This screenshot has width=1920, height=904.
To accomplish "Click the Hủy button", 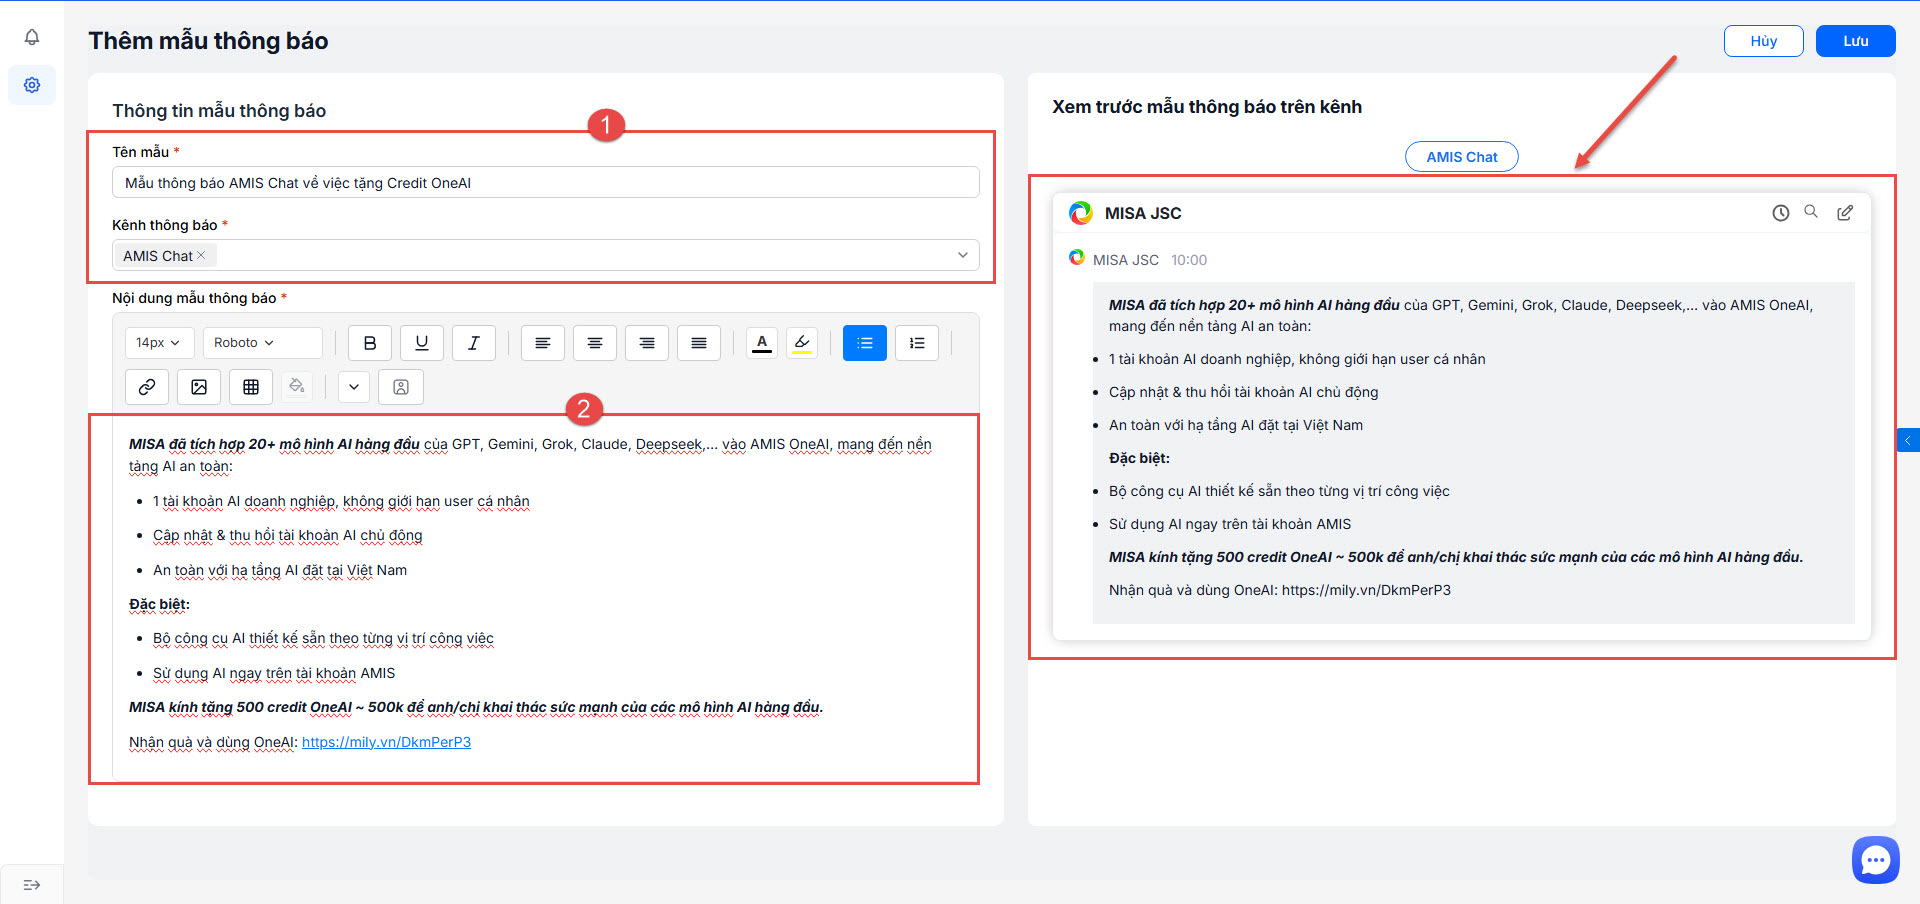I will 1764,41.
